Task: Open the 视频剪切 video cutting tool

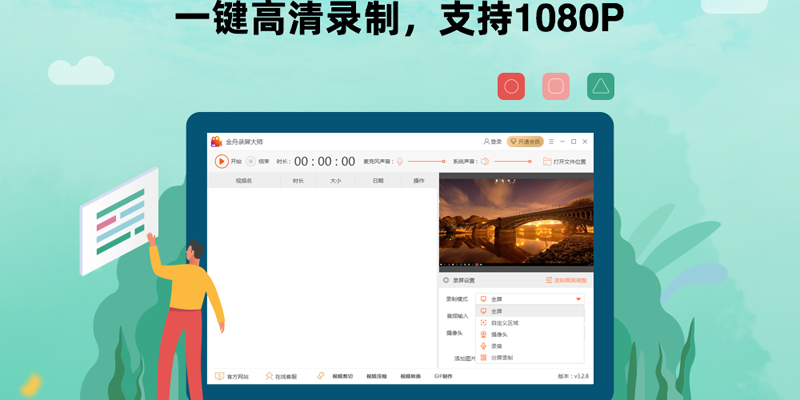Action: tap(344, 377)
